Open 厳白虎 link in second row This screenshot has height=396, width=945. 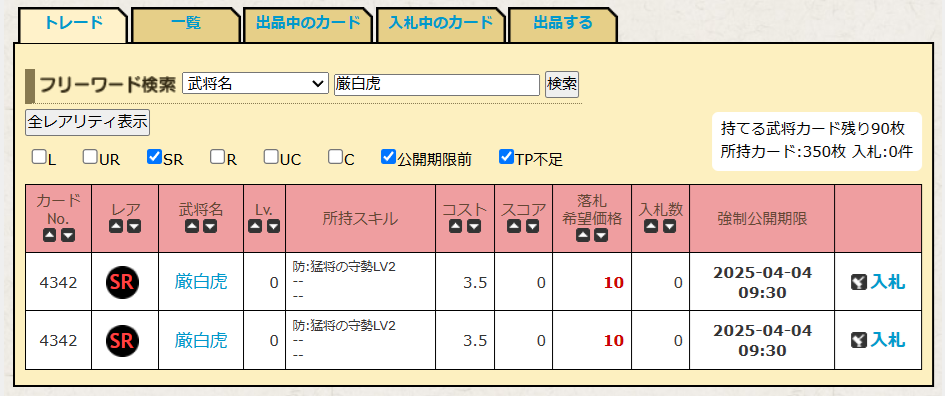pos(201,341)
